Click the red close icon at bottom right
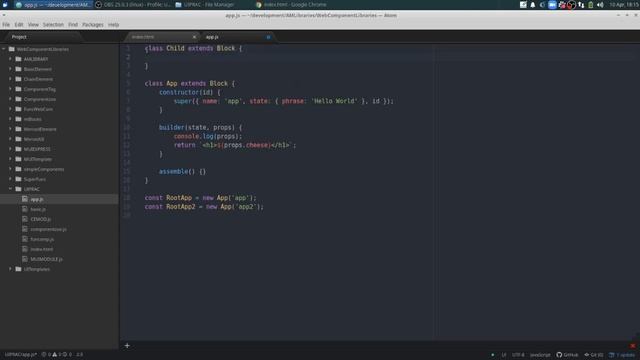640x360 pixels. (633, 346)
